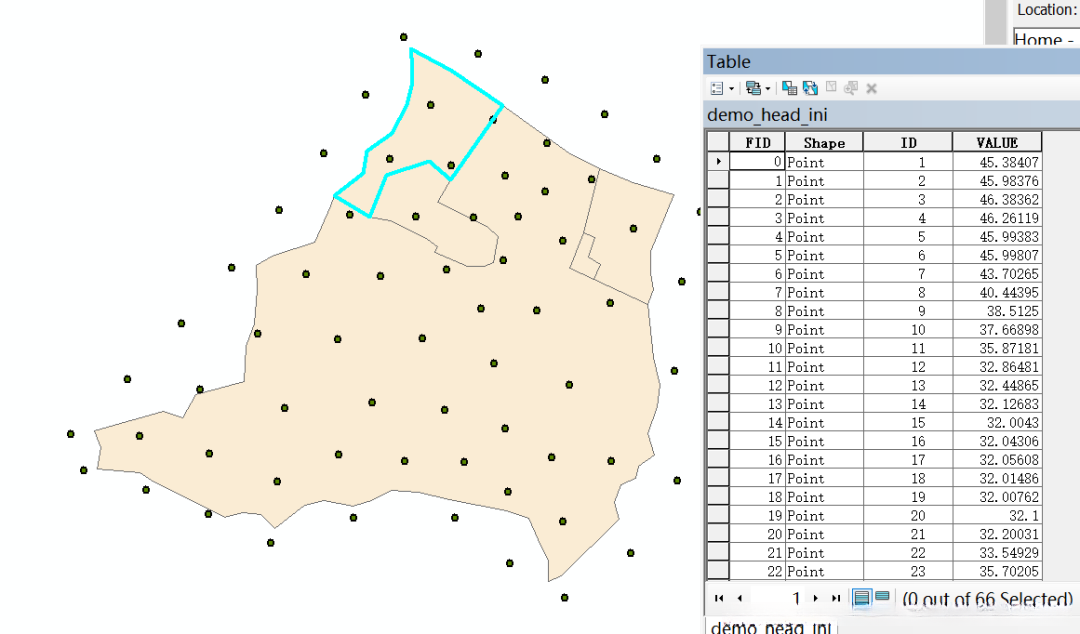
Task: Select the row selector beside FID 5
Action: 717,255
